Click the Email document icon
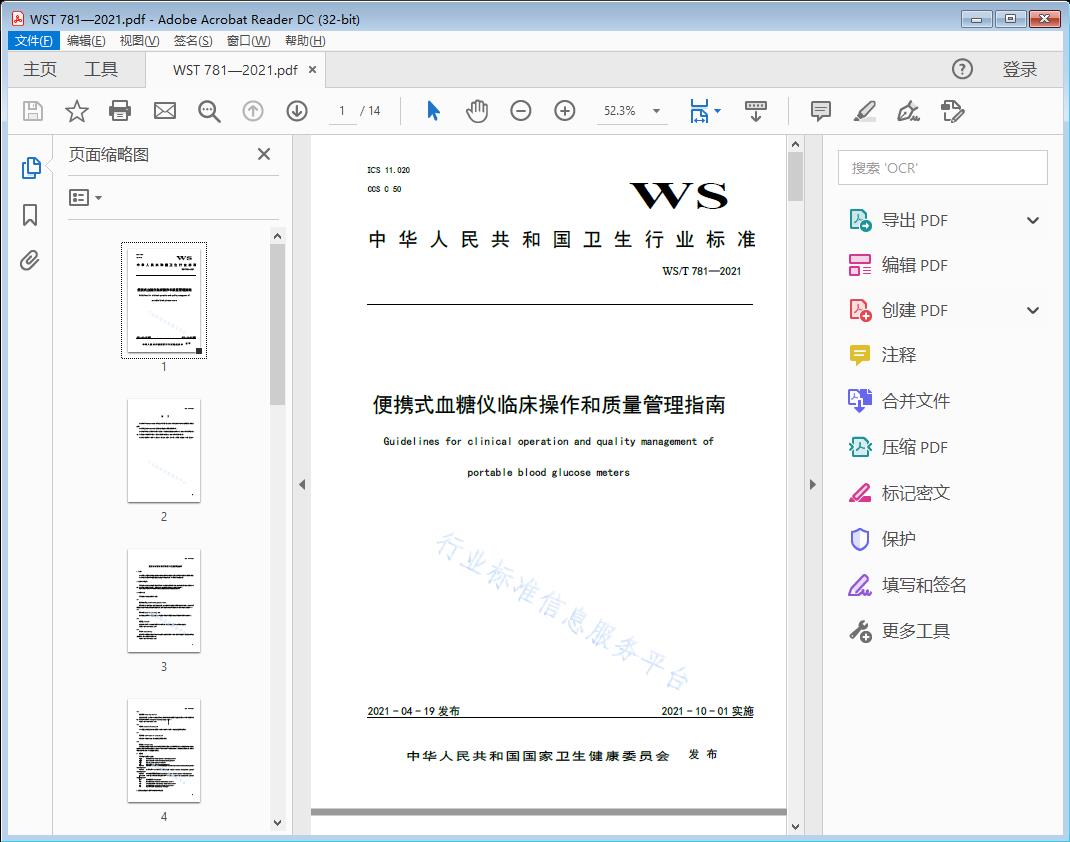Image resolution: width=1070 pixels, height=842 pixels. pyautogui.click(x=164, y=111)
